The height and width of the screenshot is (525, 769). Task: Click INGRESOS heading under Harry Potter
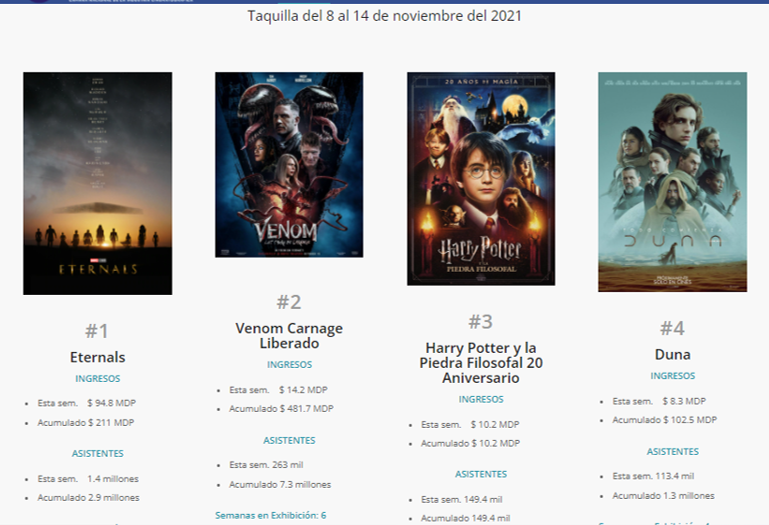click(481, 399)
